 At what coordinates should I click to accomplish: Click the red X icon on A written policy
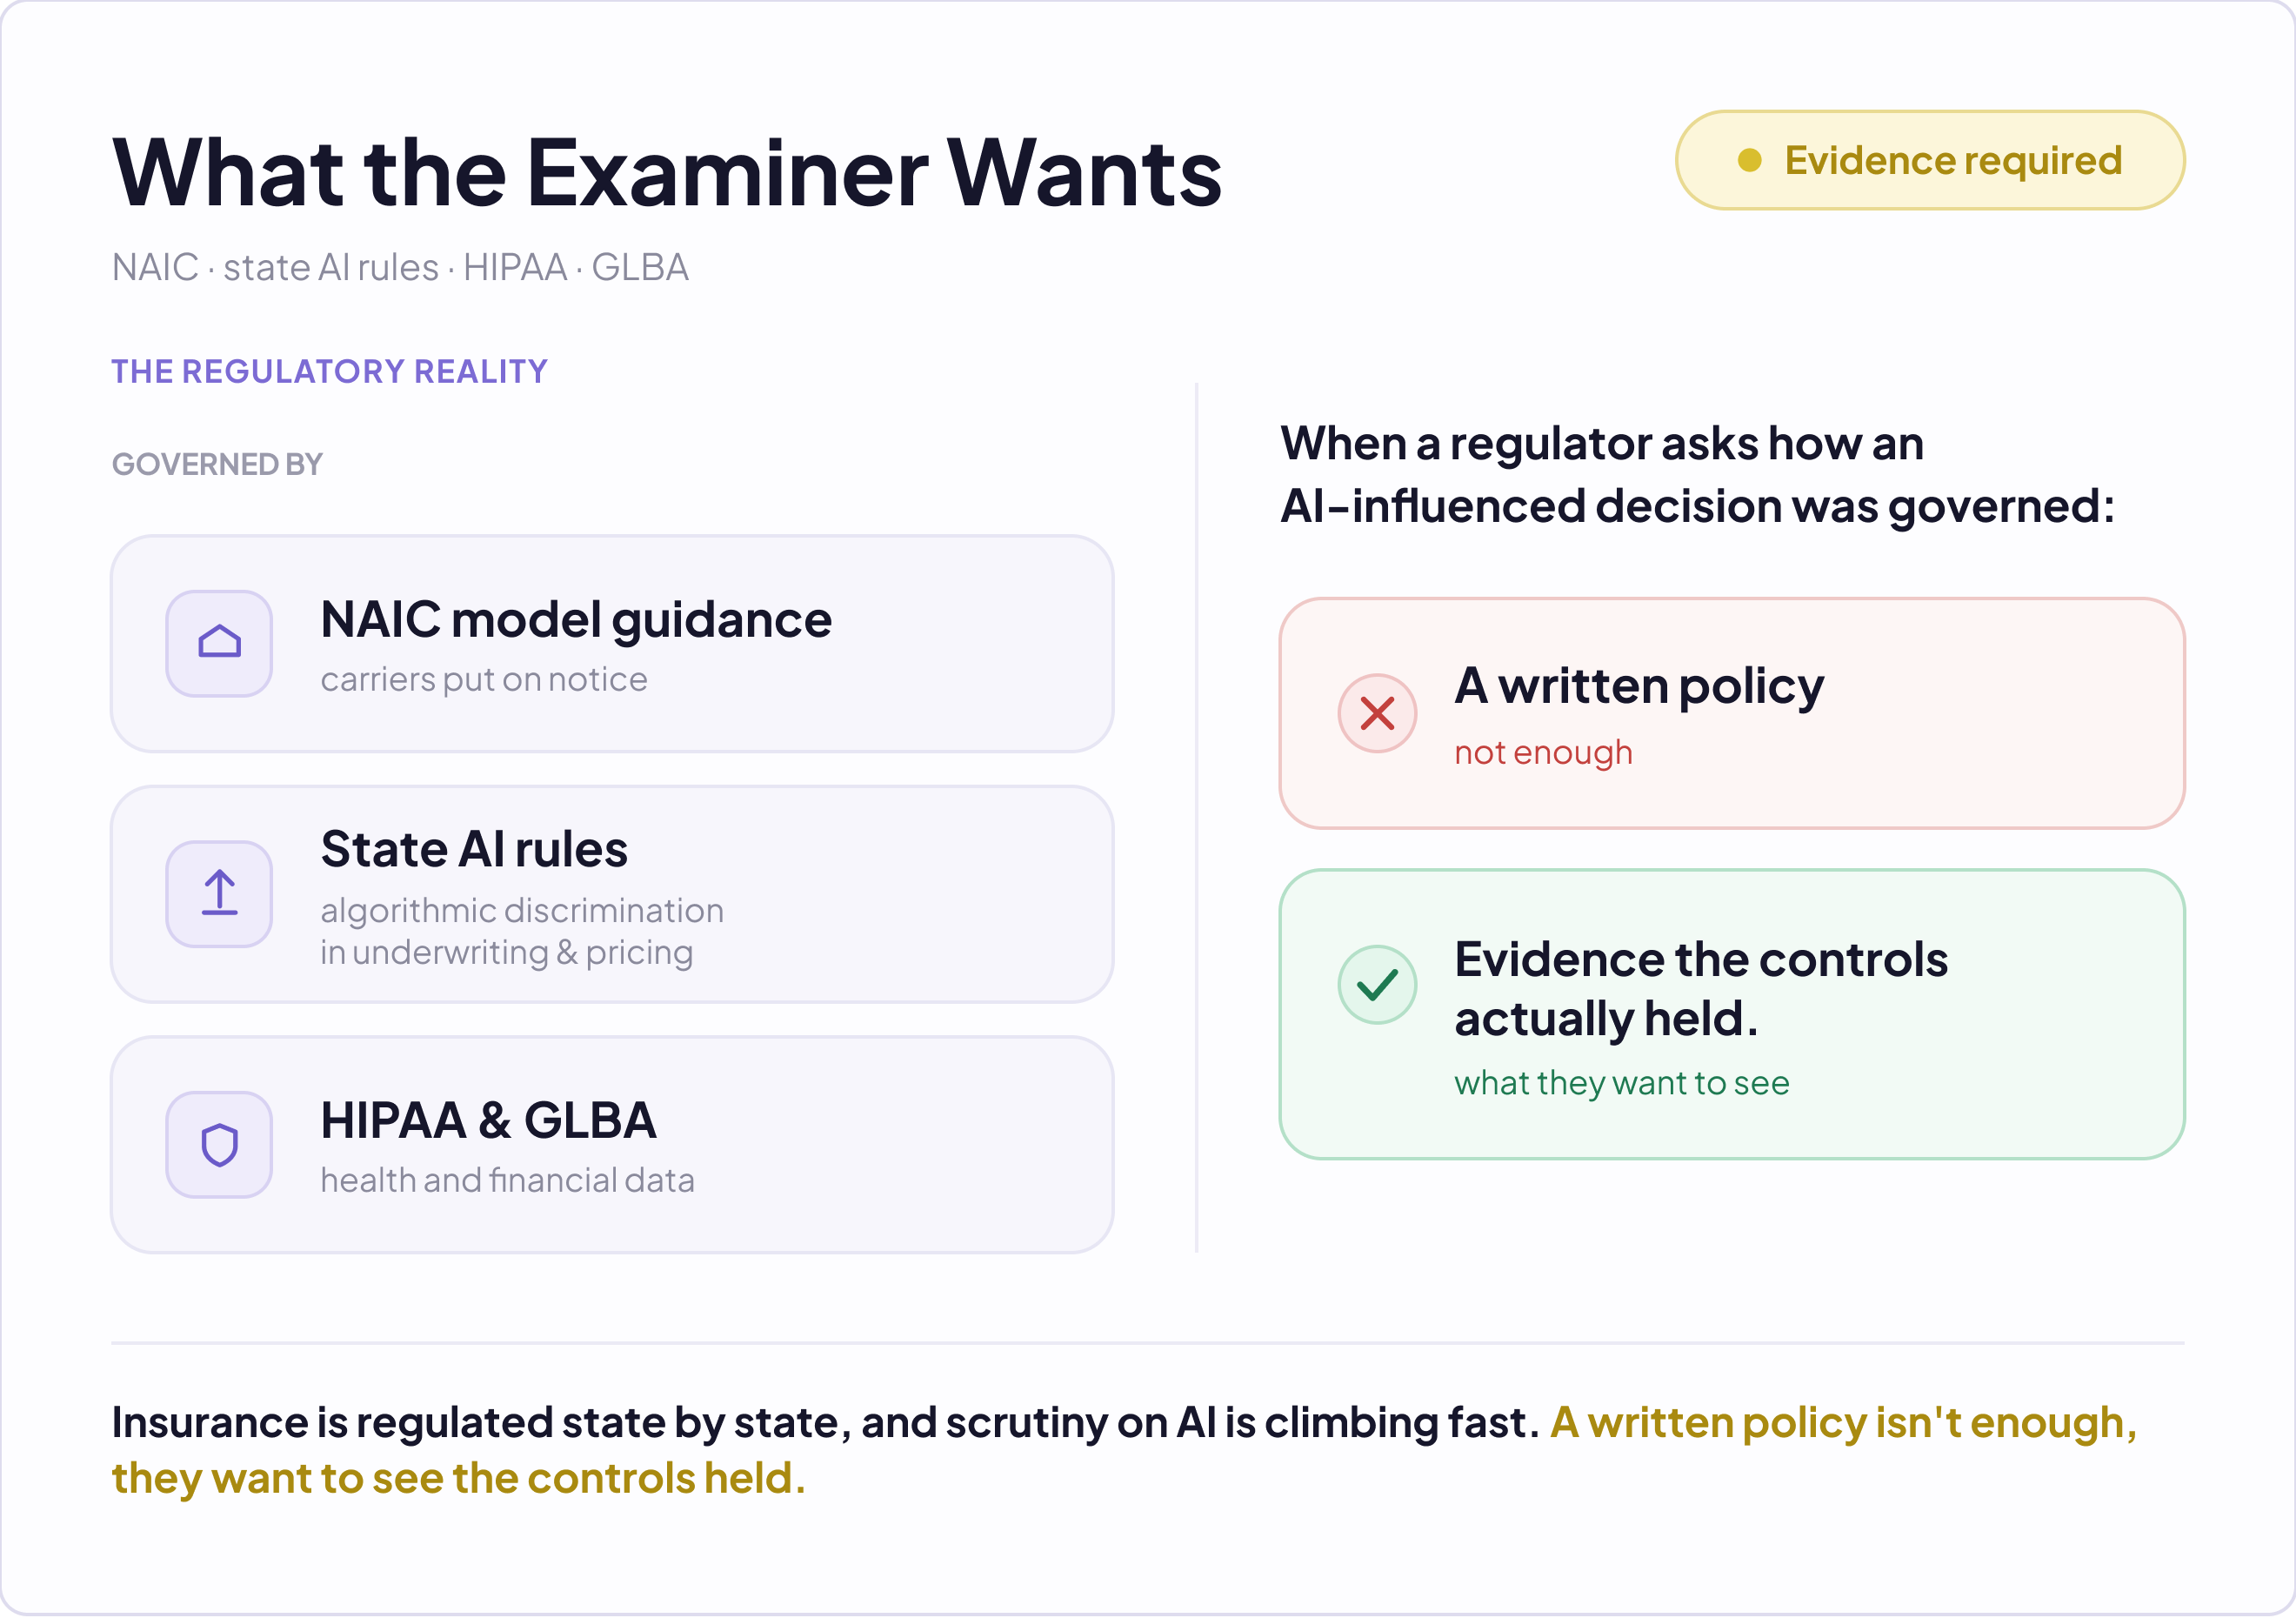[x=1377, y=713]
